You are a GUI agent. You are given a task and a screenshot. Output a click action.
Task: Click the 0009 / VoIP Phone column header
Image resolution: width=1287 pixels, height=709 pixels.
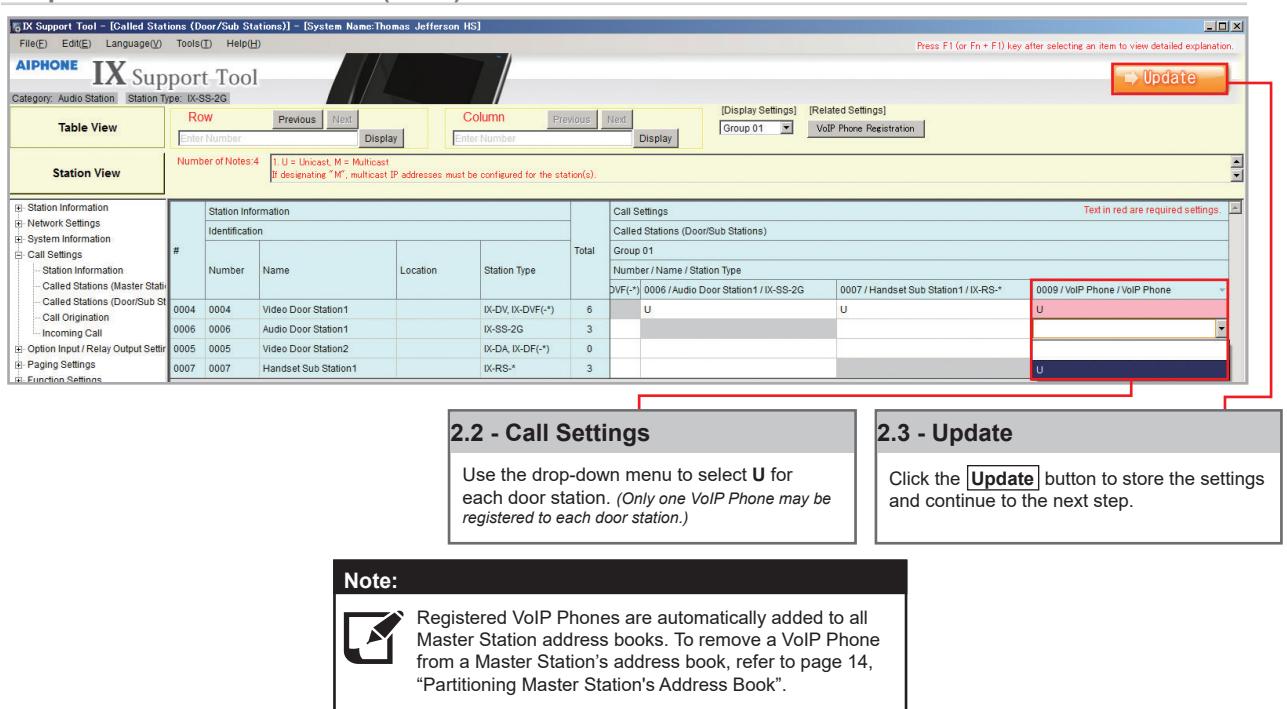tap(1130, 289)
